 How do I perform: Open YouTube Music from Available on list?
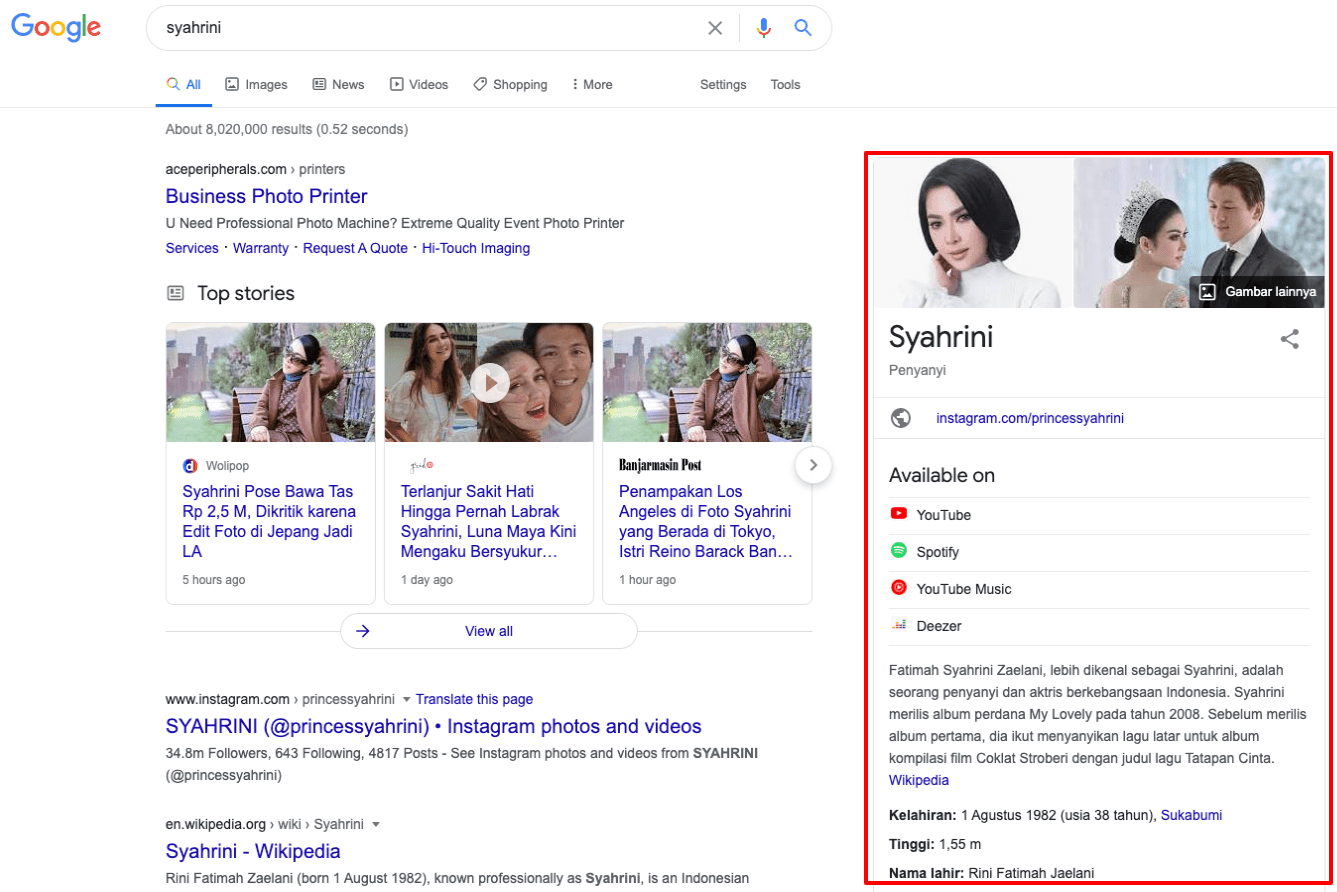[963, 589]
